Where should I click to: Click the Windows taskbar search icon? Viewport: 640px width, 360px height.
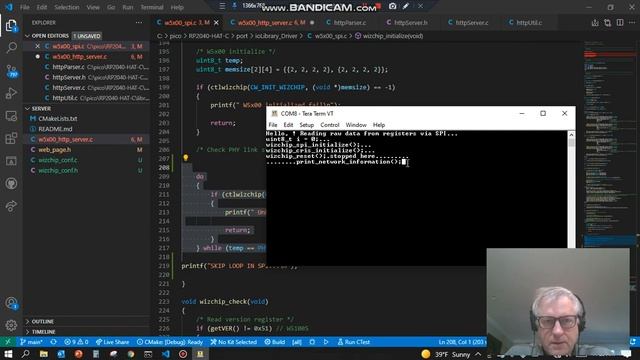click(x=25, y=354)
